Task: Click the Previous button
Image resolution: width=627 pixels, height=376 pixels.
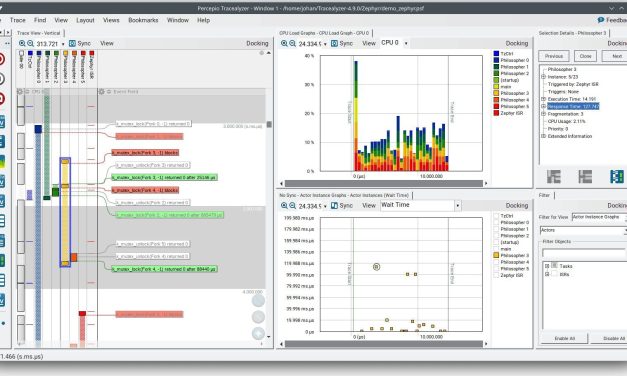Action: coord(554,56)
